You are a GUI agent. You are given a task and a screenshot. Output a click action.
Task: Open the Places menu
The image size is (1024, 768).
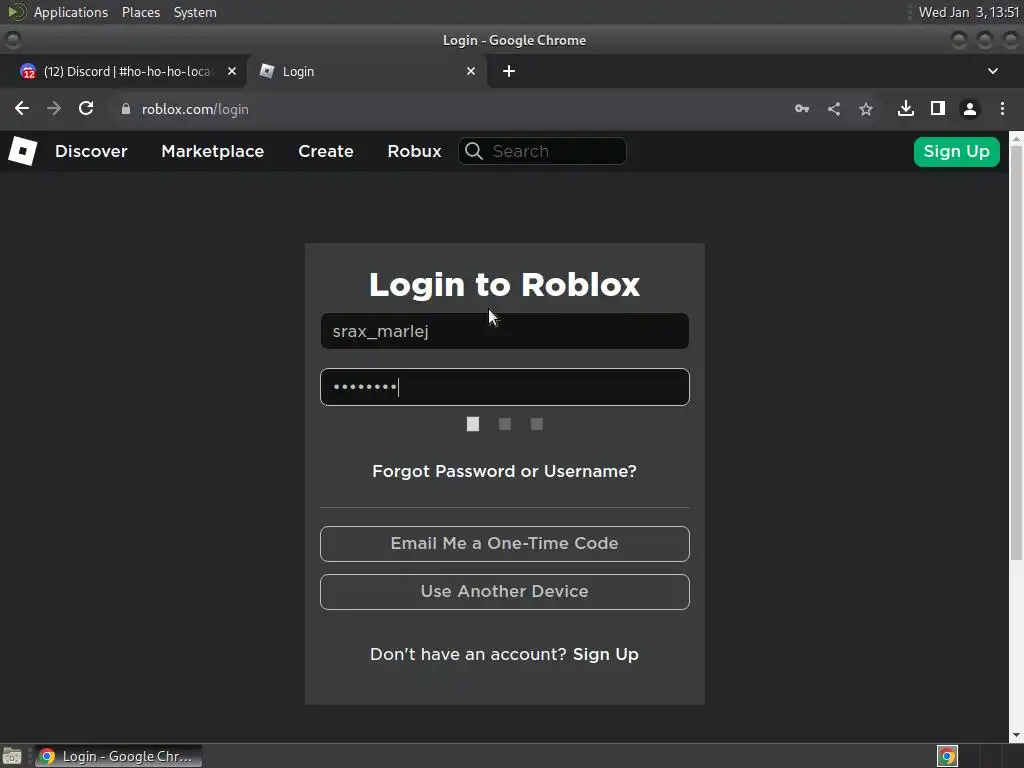141,12
